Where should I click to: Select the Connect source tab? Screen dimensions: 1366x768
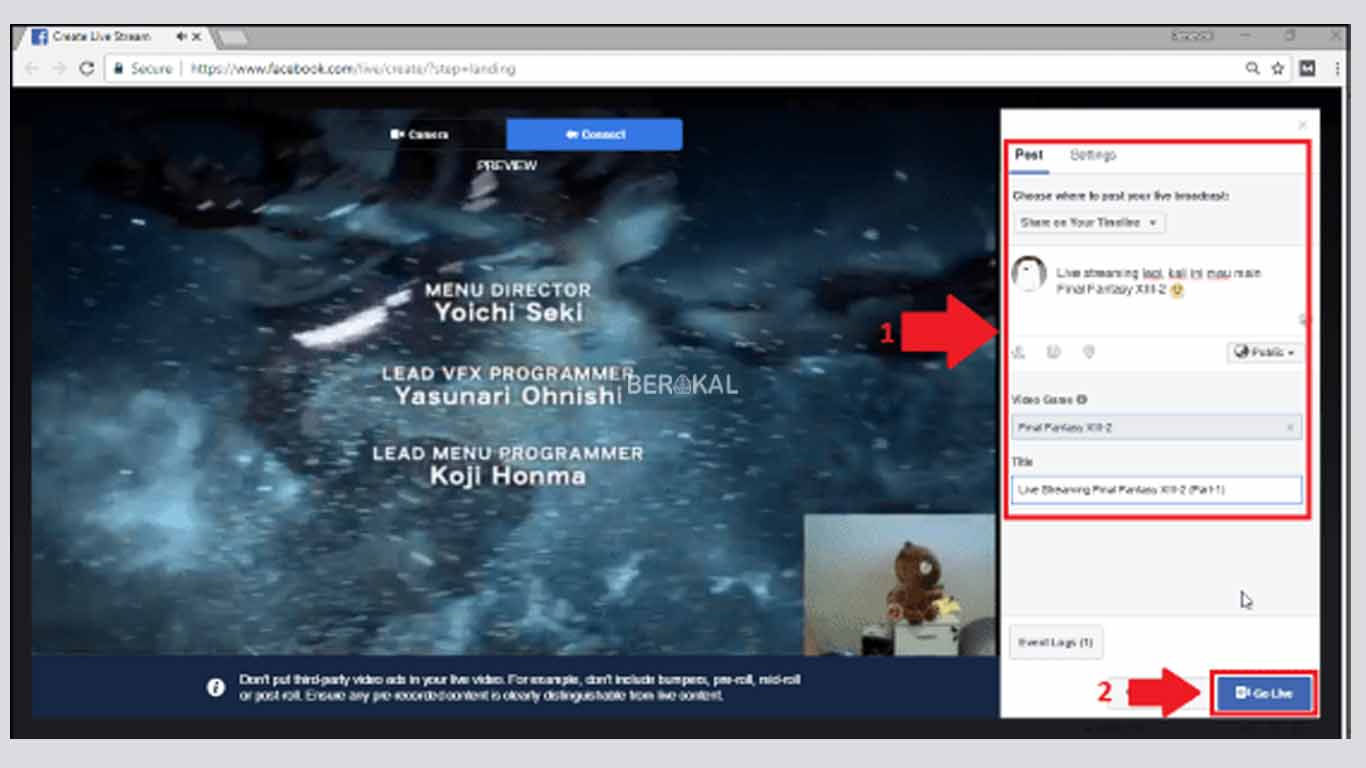point(595,134)
